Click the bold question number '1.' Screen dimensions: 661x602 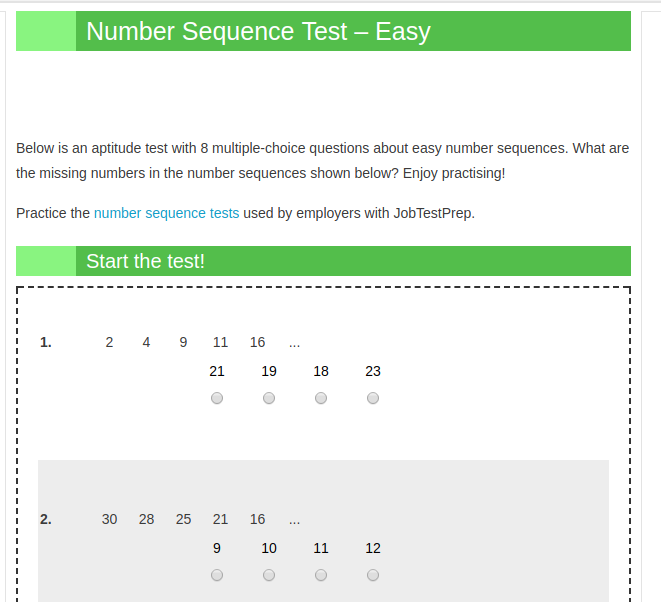click(x=46, y=342)
